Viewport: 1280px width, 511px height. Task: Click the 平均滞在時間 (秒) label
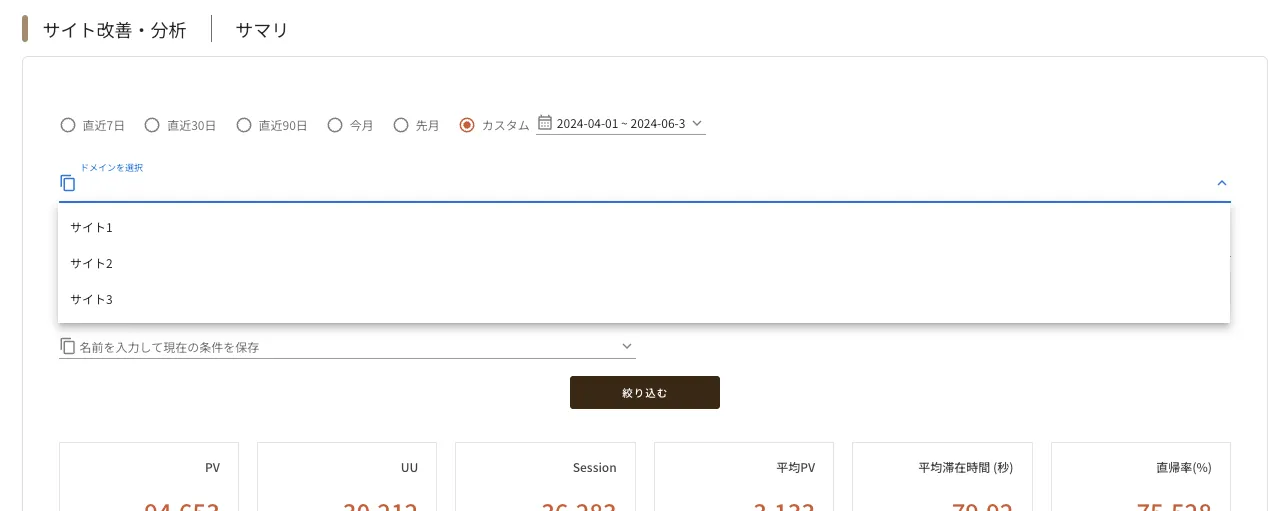click(x=965, y=467)
